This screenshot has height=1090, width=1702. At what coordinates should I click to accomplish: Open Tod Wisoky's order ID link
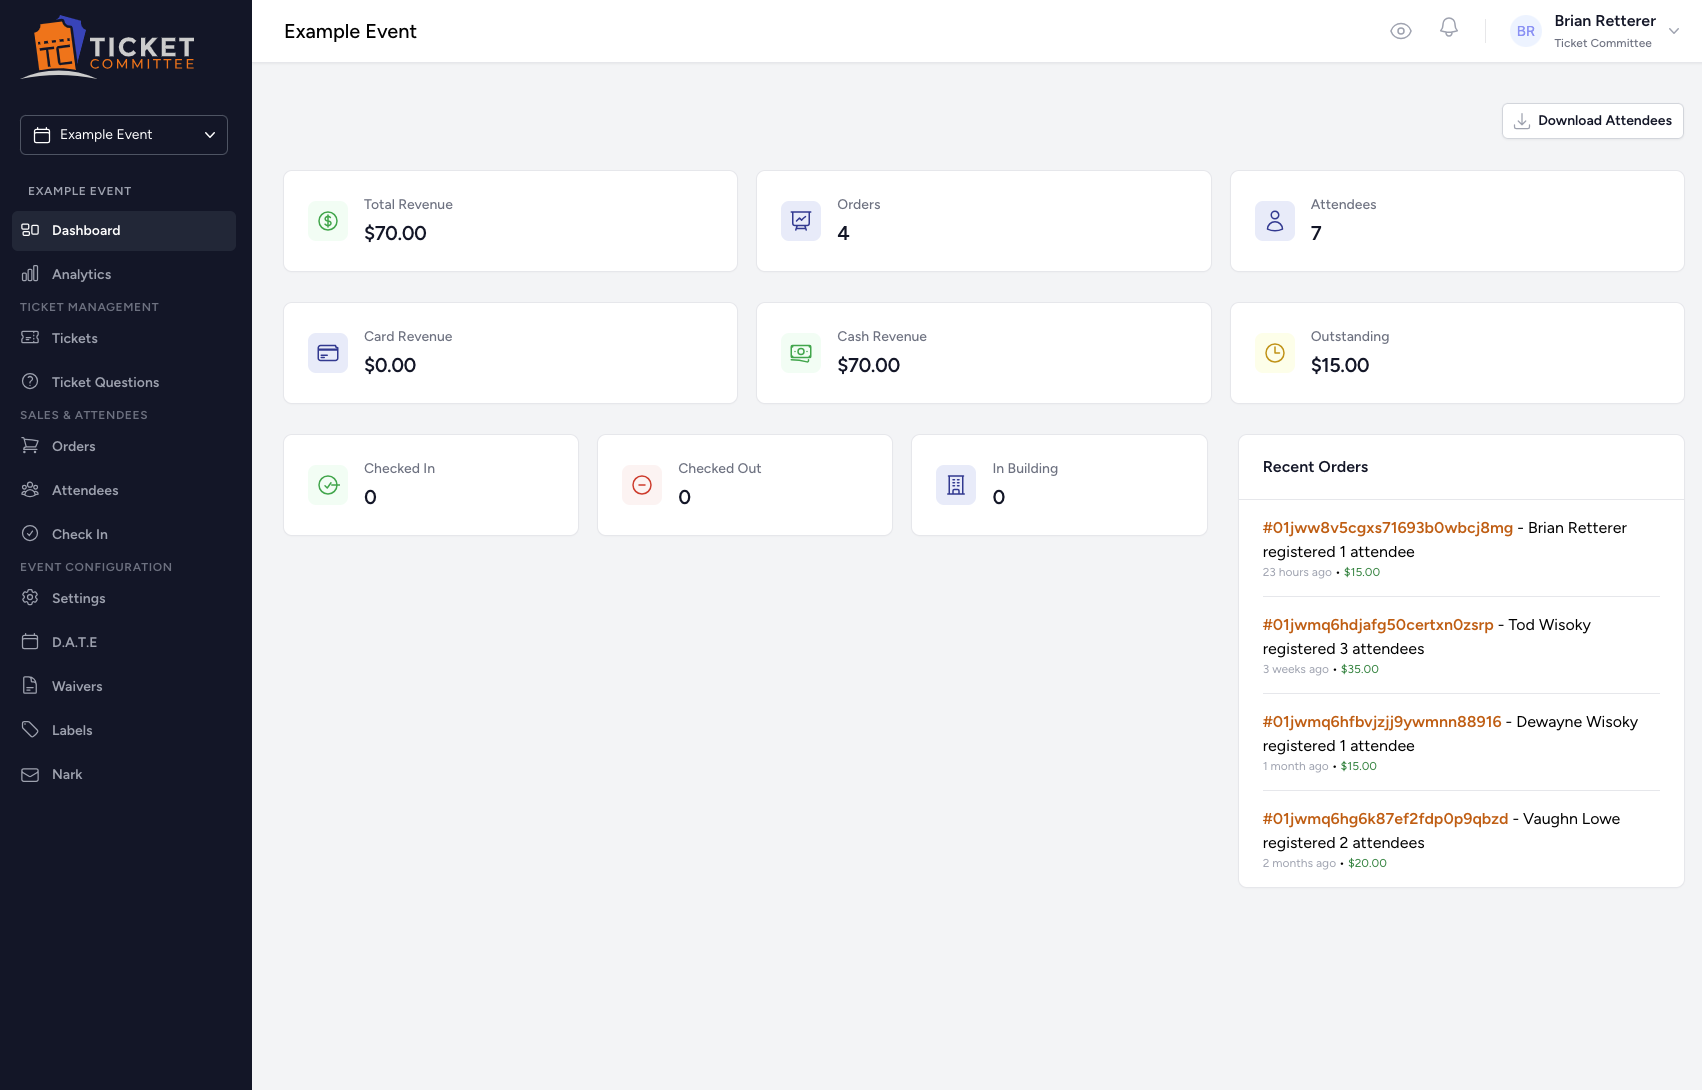tap(1377, 625)
